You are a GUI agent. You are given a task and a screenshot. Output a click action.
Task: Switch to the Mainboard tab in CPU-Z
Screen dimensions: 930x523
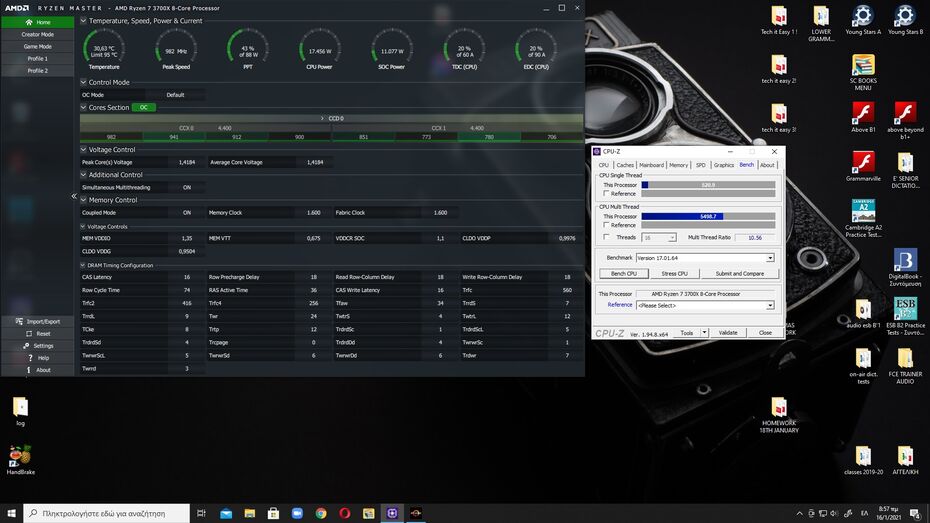point(651,165)
